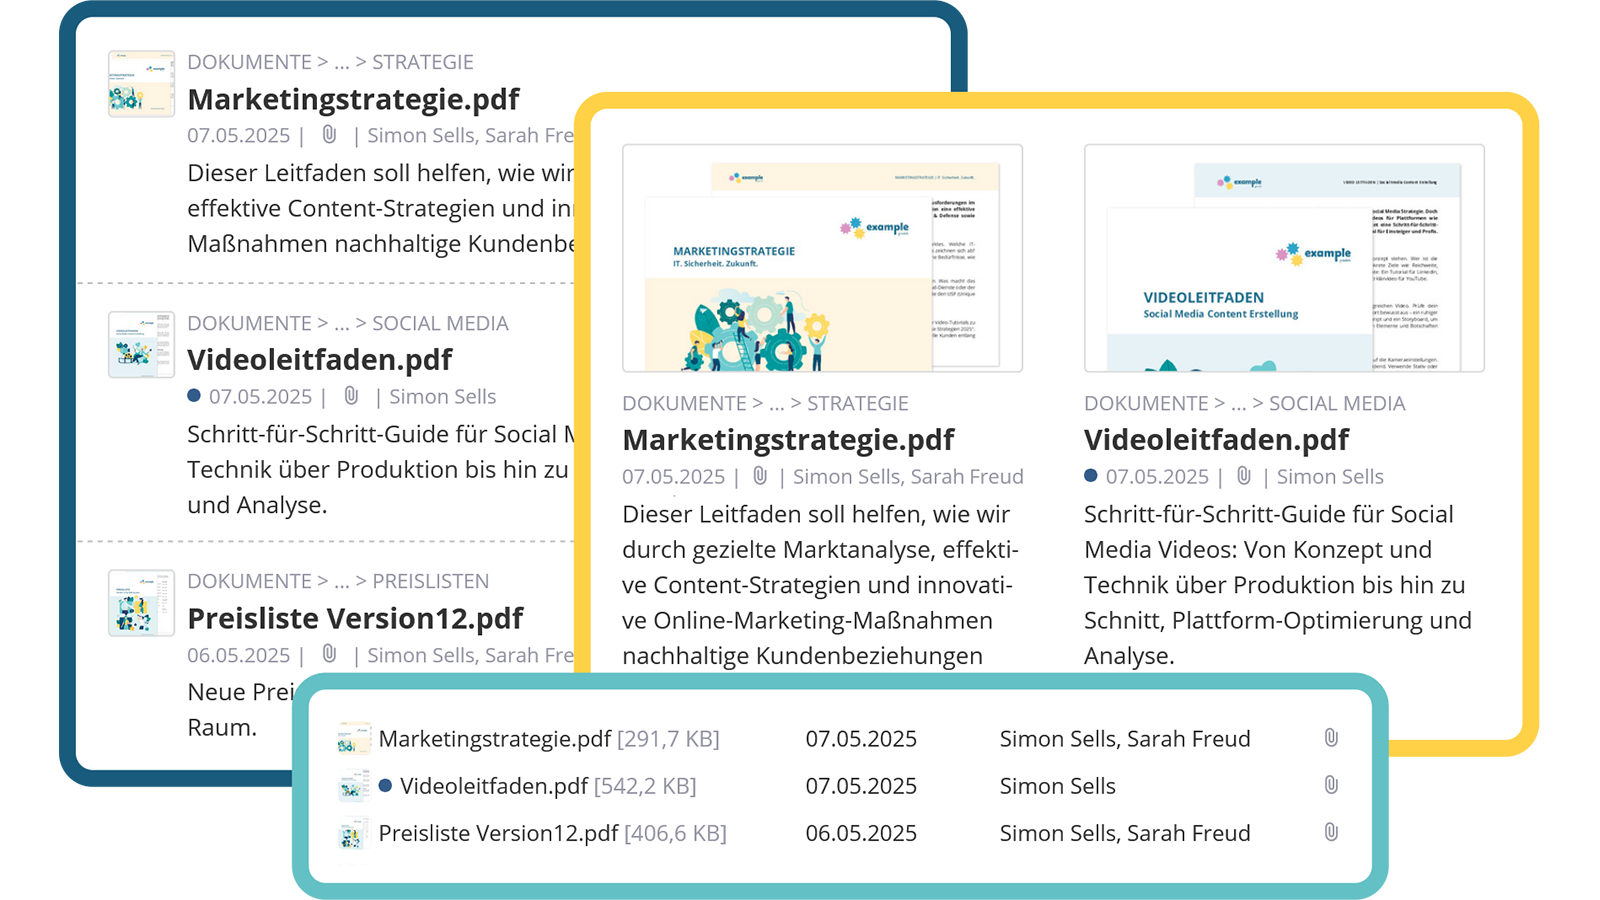The height and width of the screenshot is (900, 1600).
Task: Click blue unread dot in Videoleitfaden.pdf table row
Action: click(385, 786)
